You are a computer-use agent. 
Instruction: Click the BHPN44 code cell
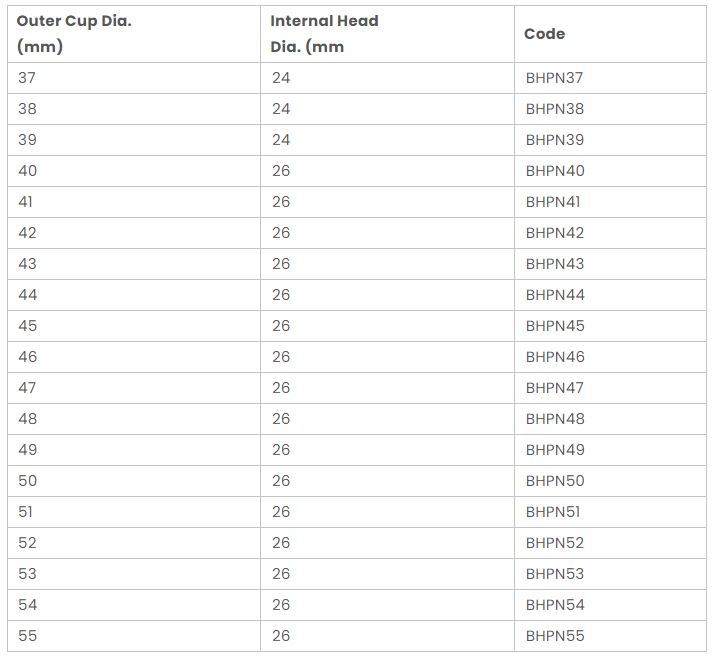click(555, 295)
